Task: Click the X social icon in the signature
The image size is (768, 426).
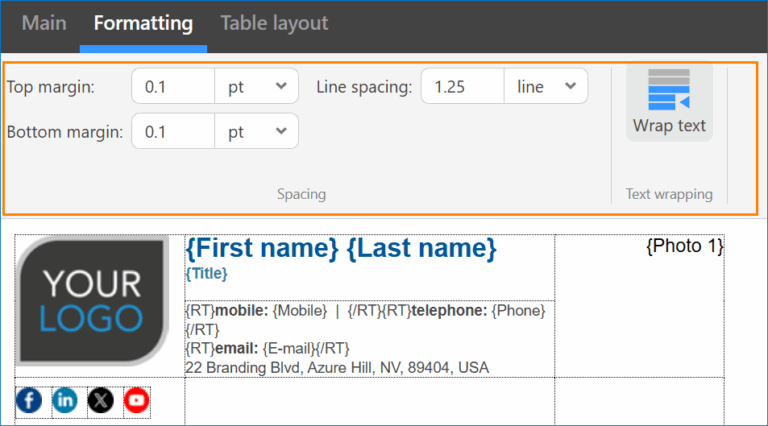Action: 100,401
